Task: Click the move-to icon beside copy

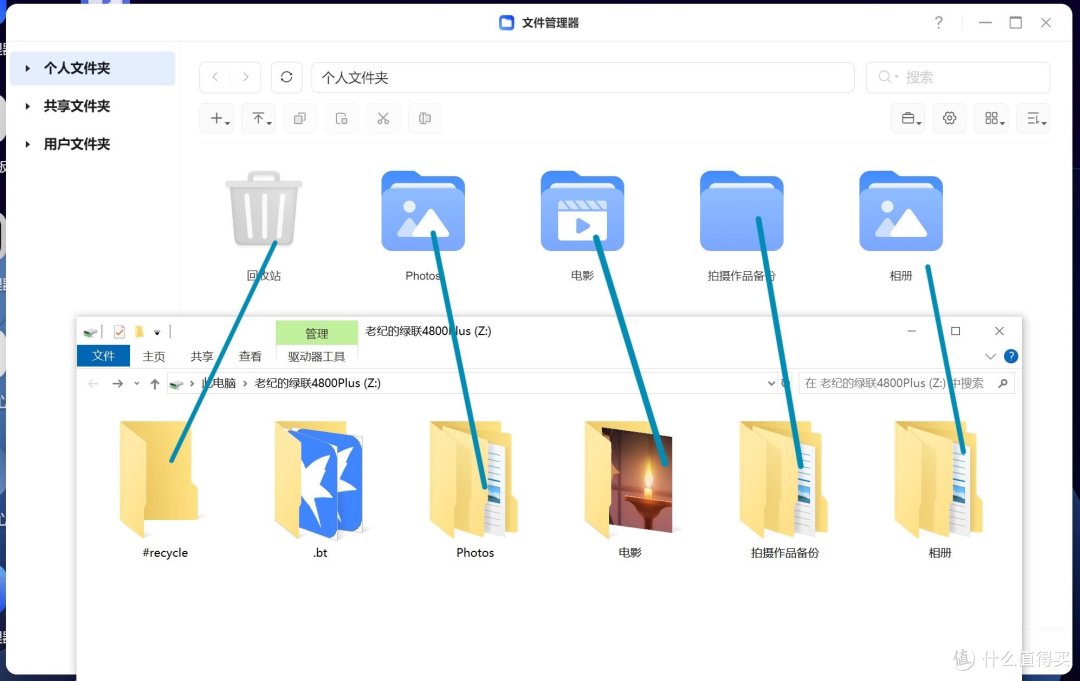Action: click(x=342, y=118)
